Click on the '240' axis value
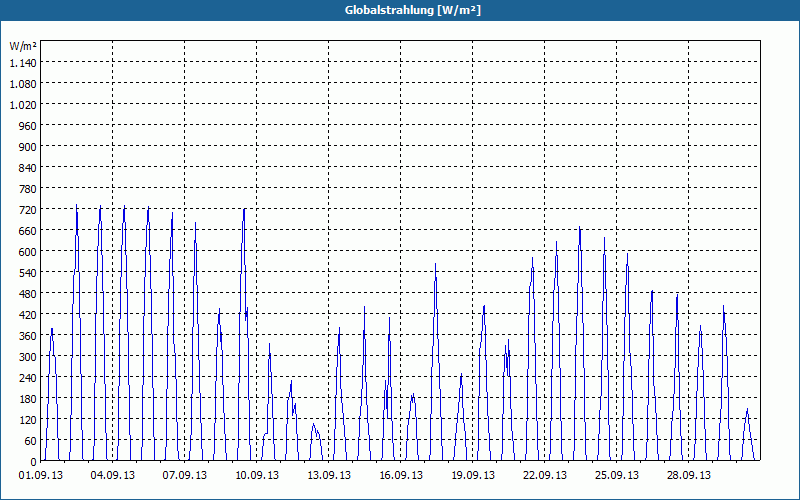Viewport: 800px width, 500px height. [28, 378]
